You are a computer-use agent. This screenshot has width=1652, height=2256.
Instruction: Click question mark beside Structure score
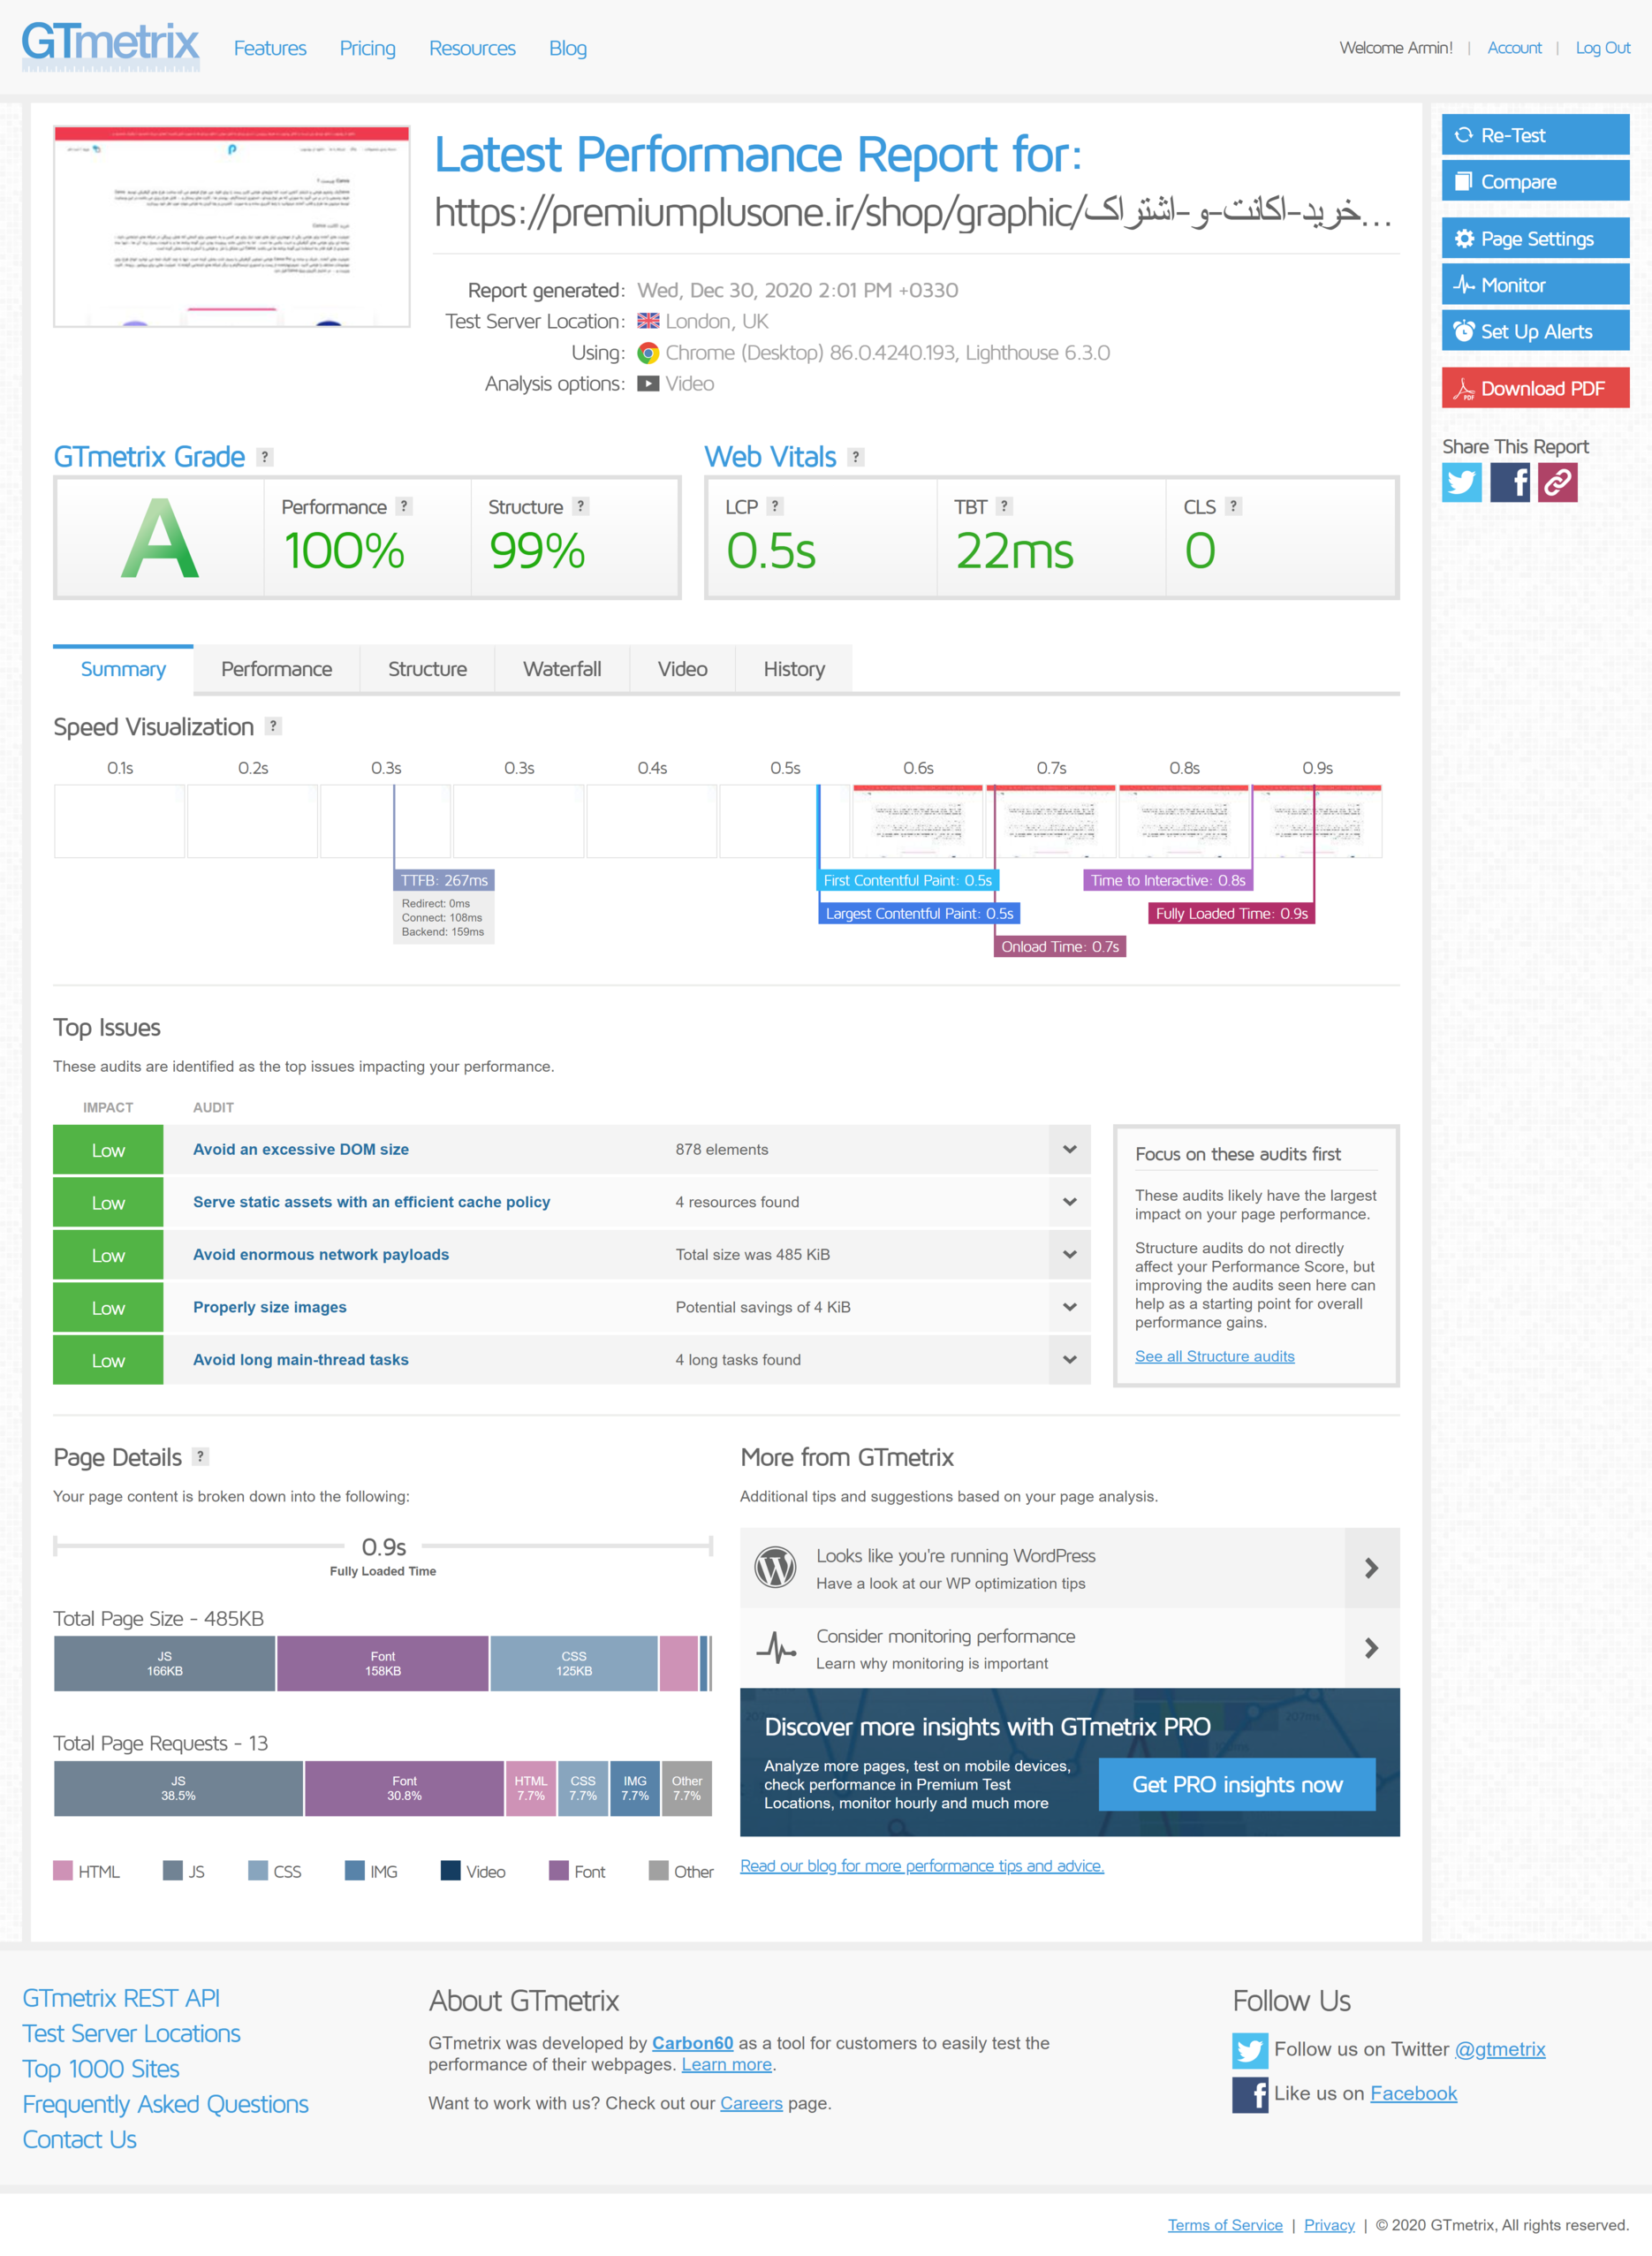581,506
